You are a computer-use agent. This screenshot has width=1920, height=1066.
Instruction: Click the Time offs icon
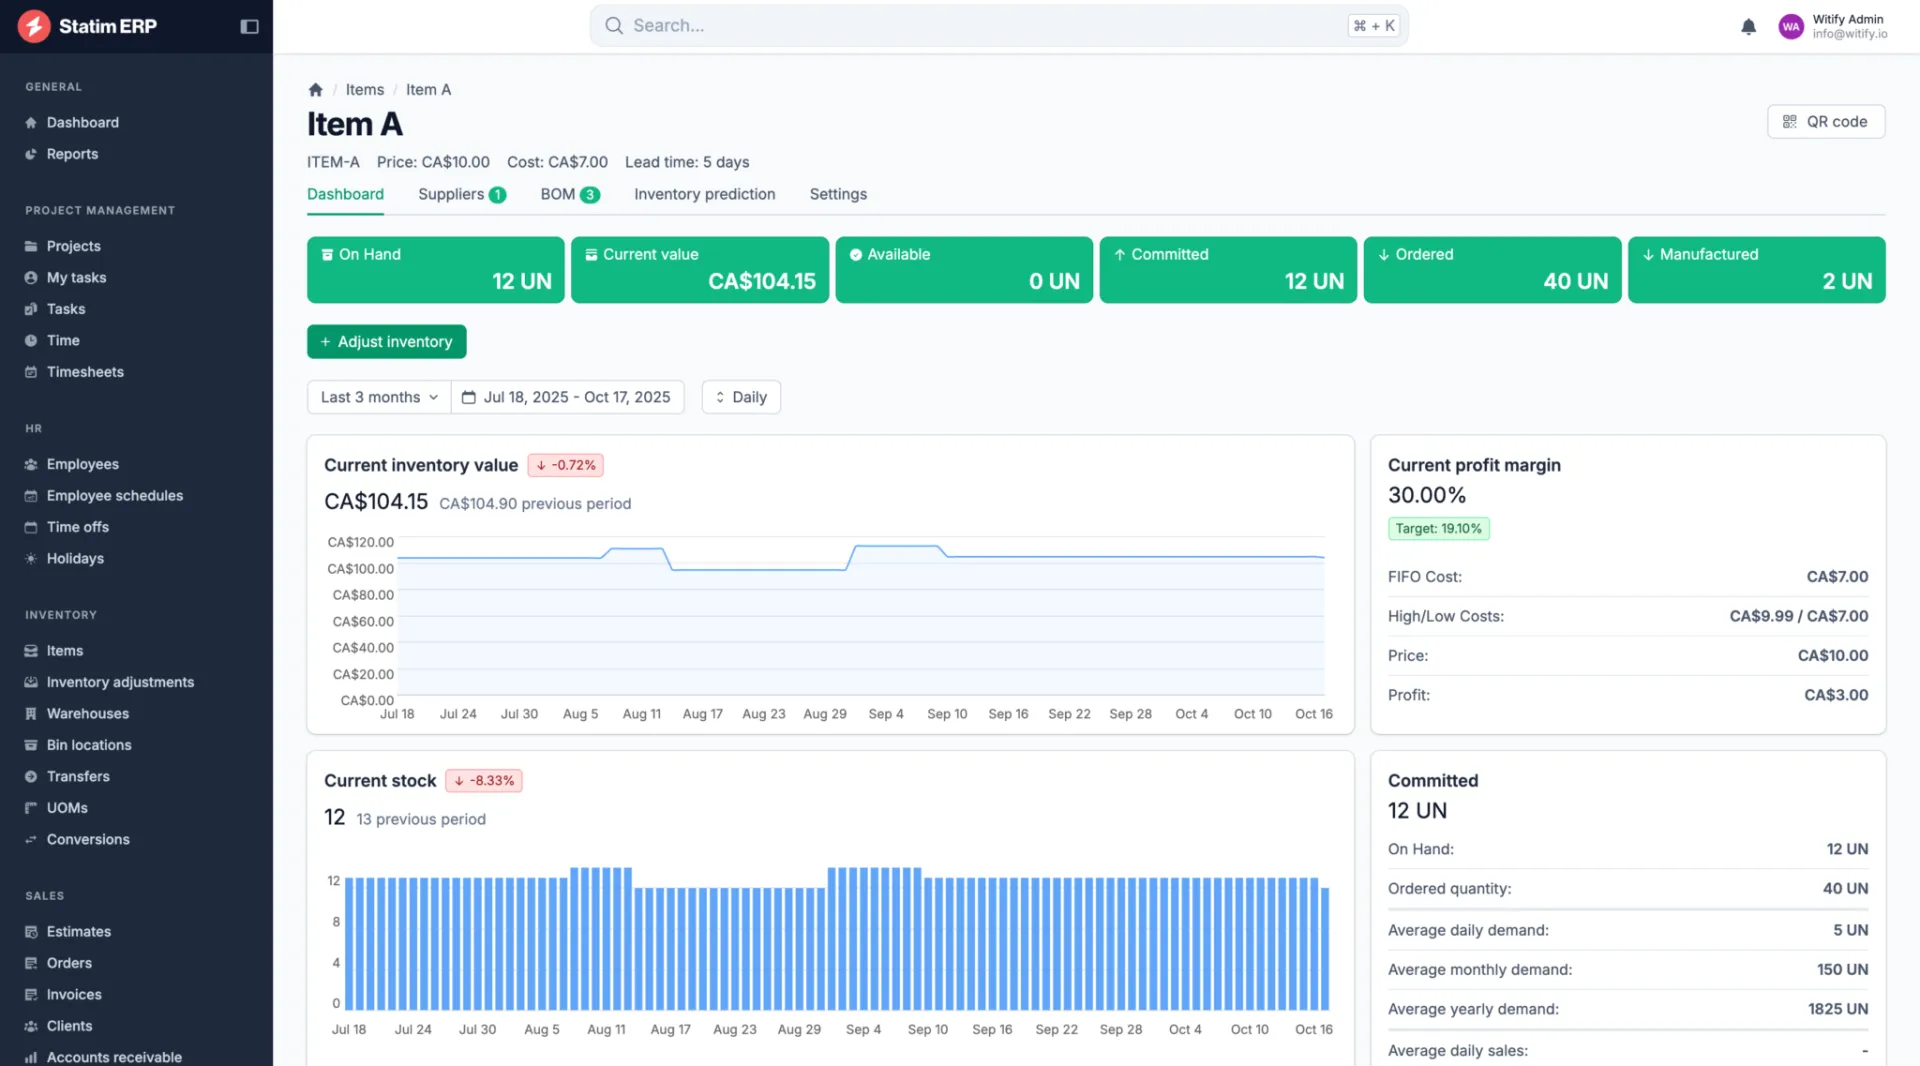pos(31,527)
